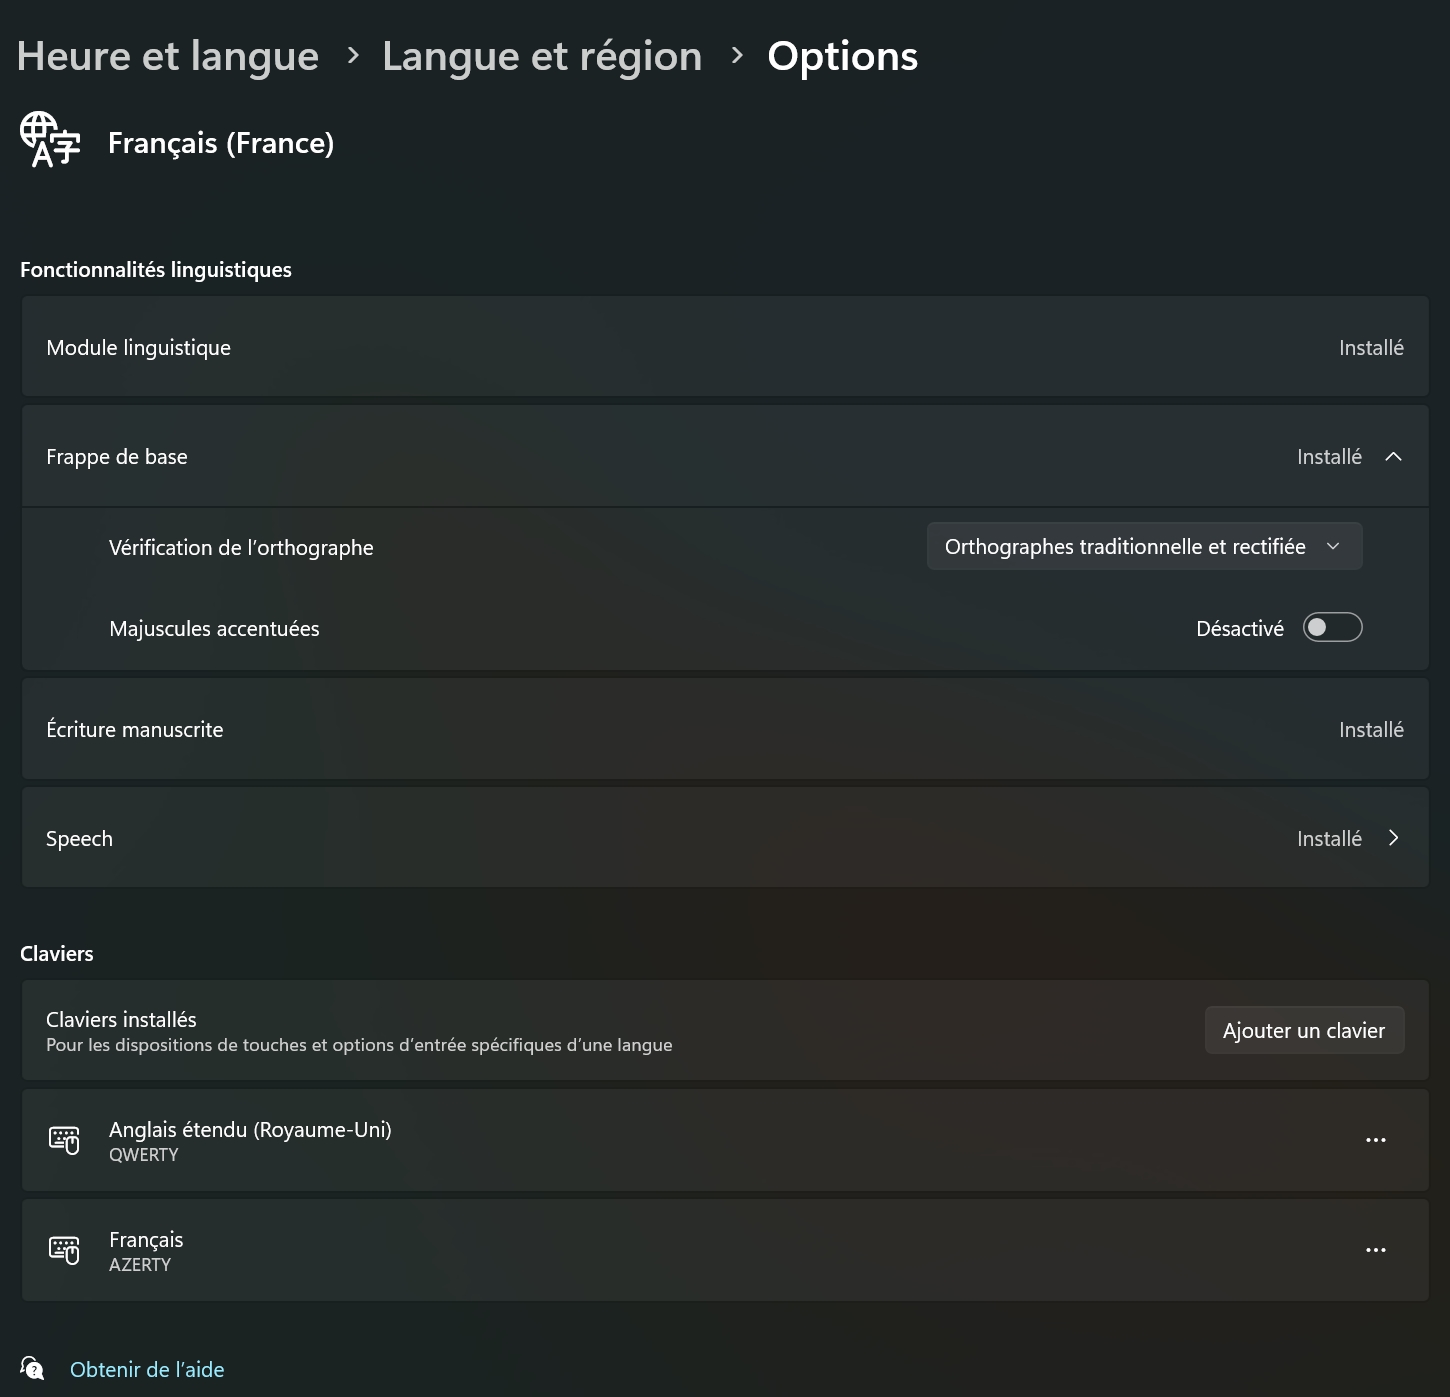
Task: Click the breadcrumb arrow after Heure et langue
Action: click(352, 56)
